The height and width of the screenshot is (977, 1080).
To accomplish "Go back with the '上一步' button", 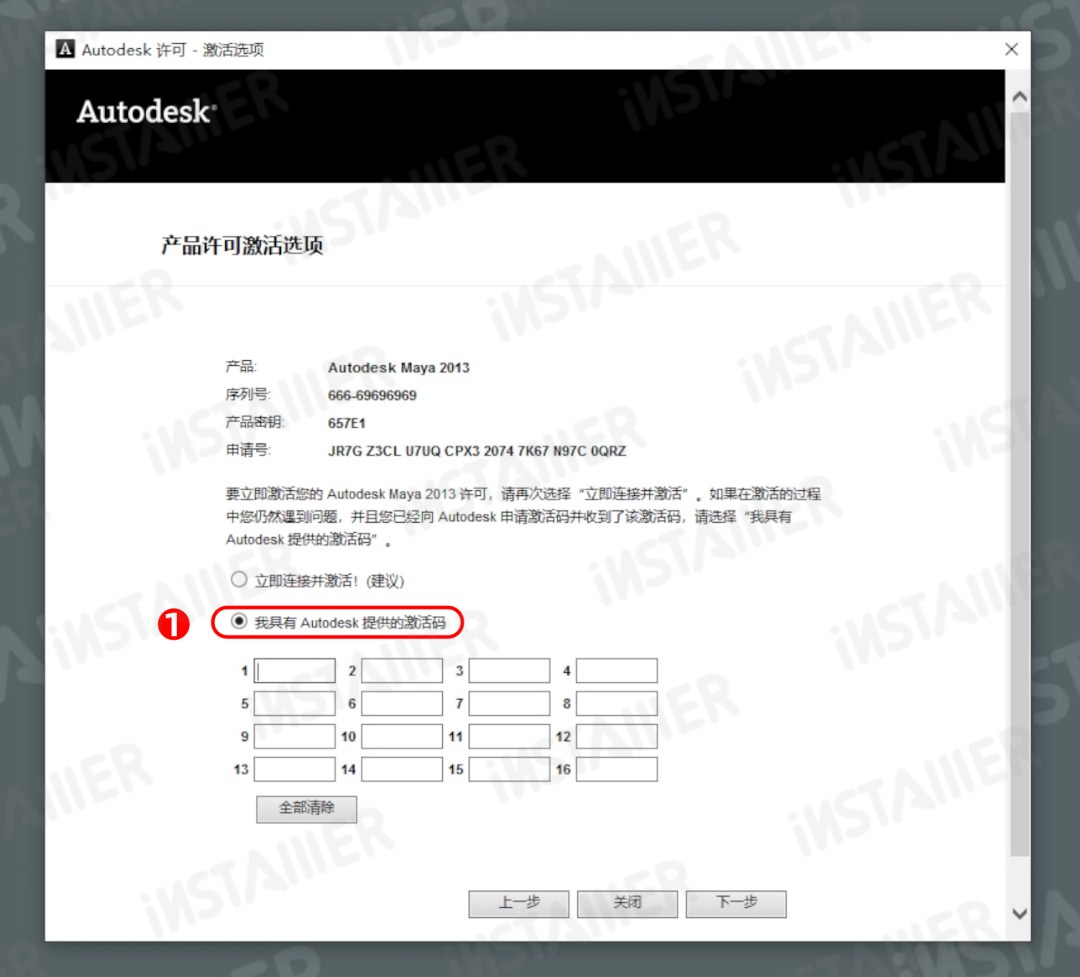I will (519, 903).
